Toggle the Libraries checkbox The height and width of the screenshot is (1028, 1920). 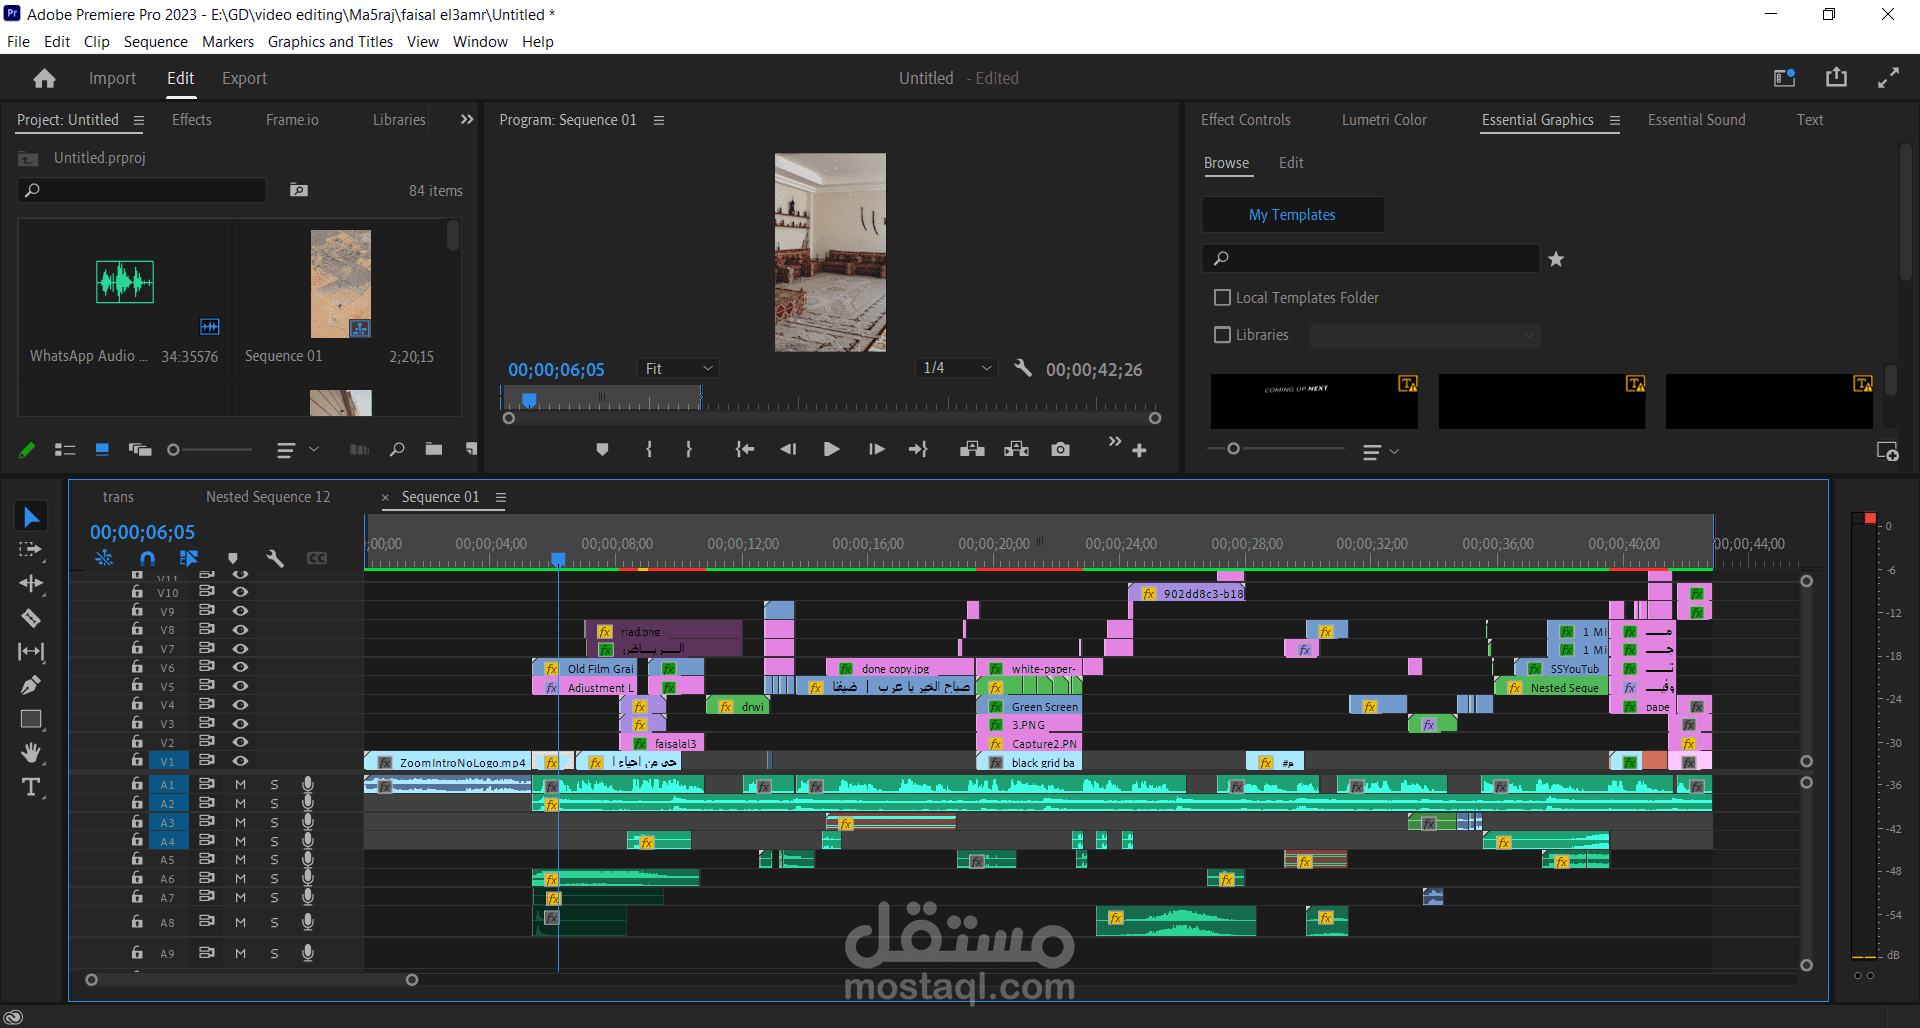1222,335
